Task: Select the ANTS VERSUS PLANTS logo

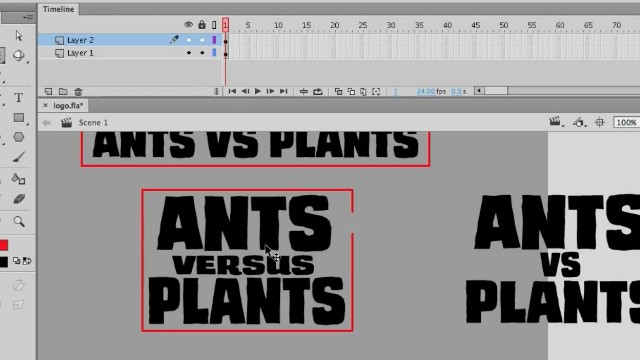Action: 247,260
